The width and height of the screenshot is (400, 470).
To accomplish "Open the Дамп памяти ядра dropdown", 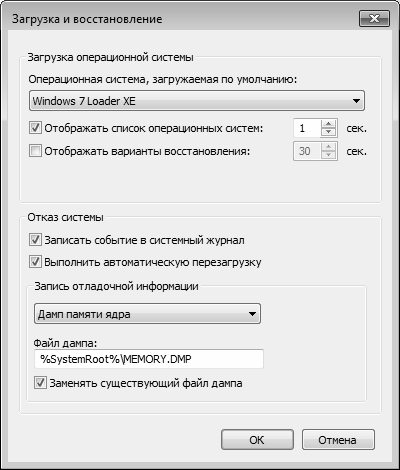I will (x=147, y=314).
